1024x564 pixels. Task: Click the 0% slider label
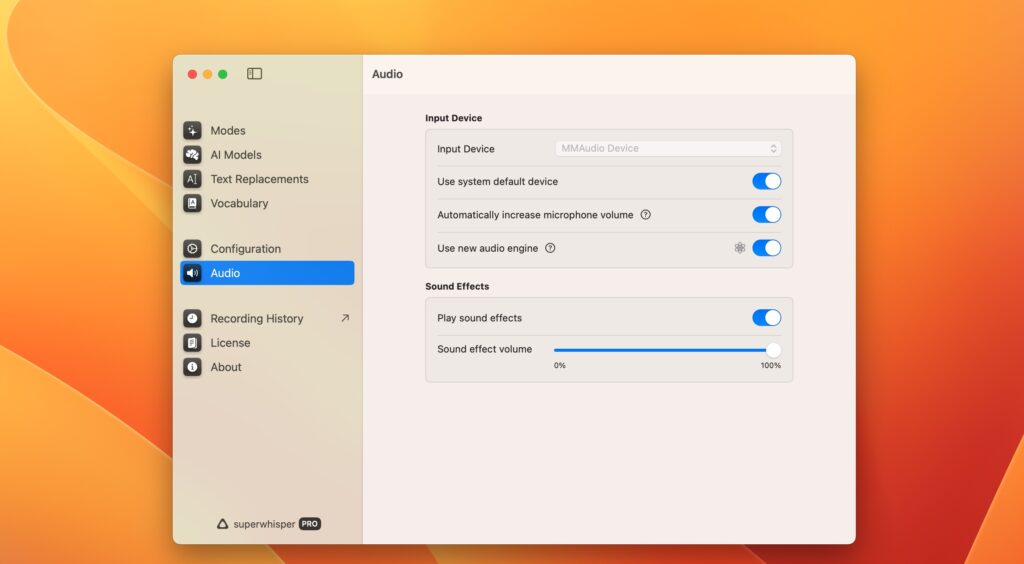tap(560, 366)
